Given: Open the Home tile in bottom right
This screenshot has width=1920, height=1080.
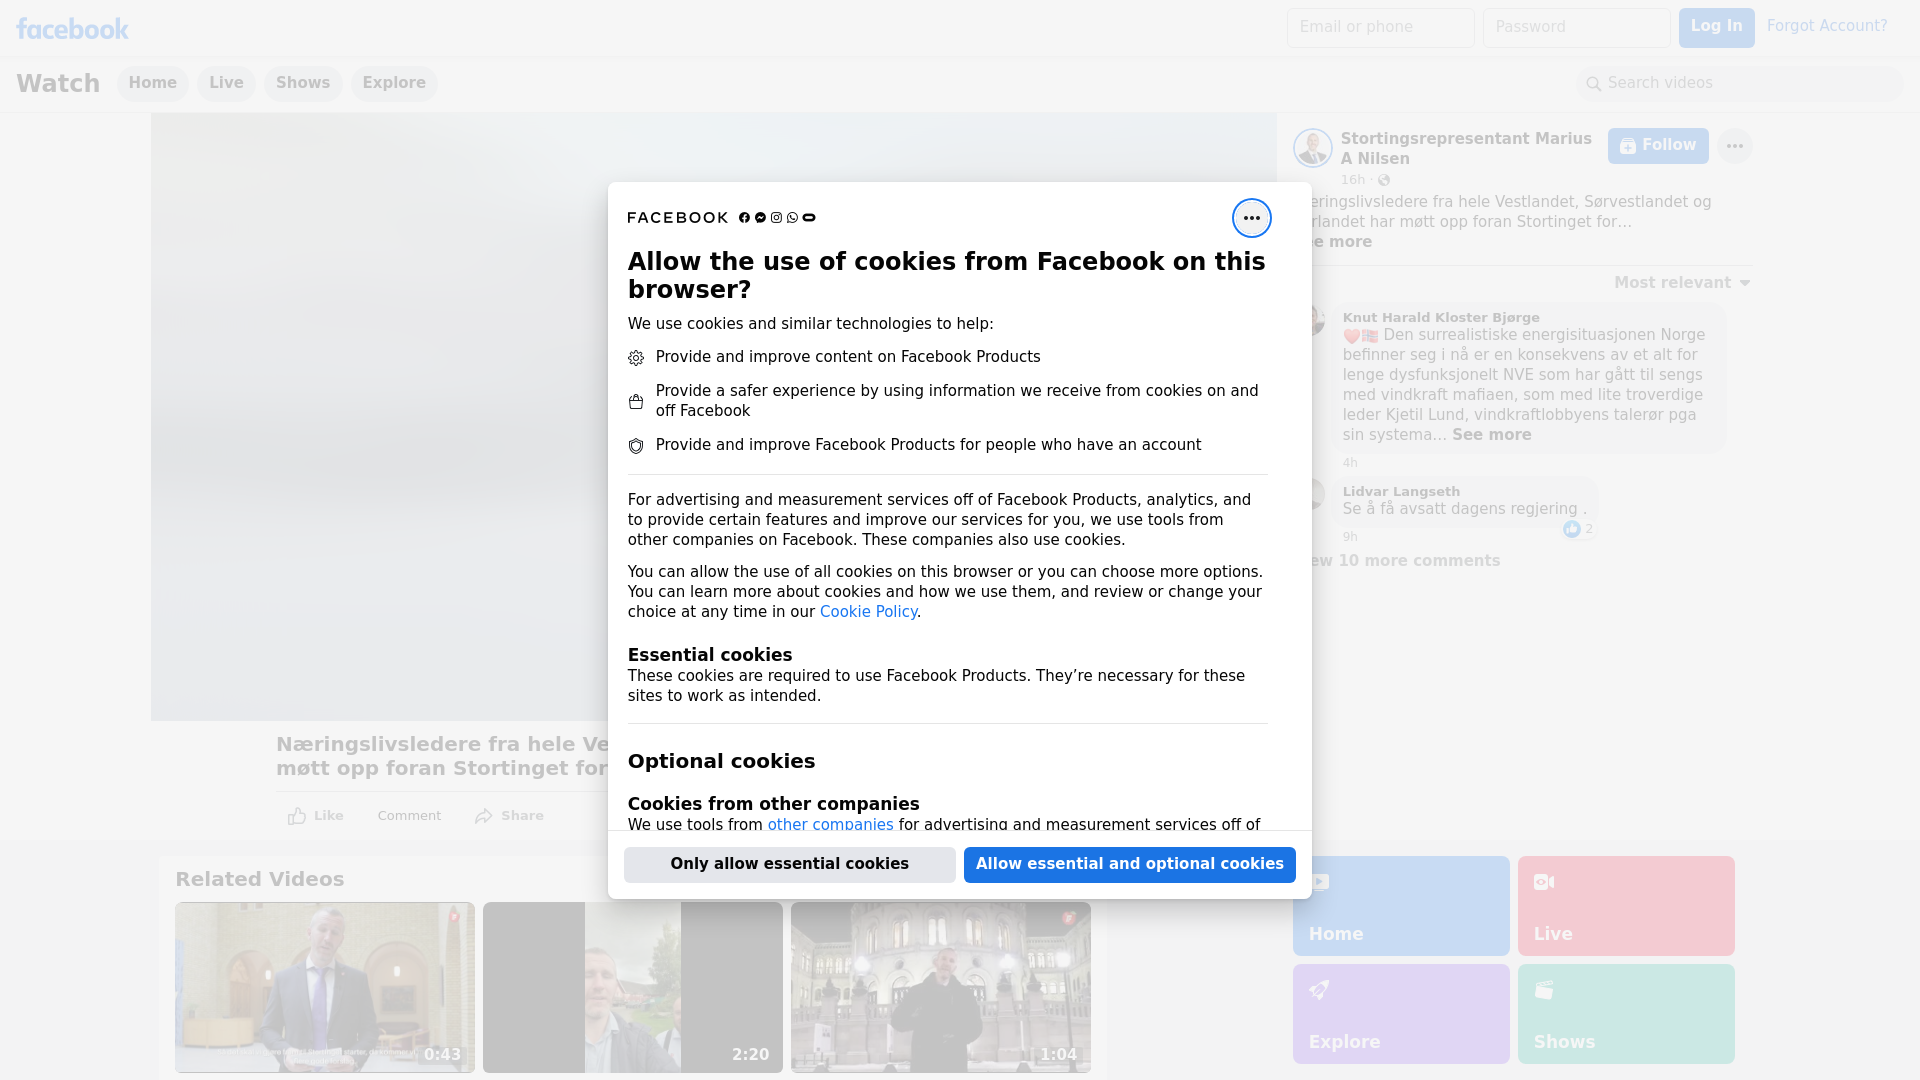Looking at the screenshot, I should 1400,905.
